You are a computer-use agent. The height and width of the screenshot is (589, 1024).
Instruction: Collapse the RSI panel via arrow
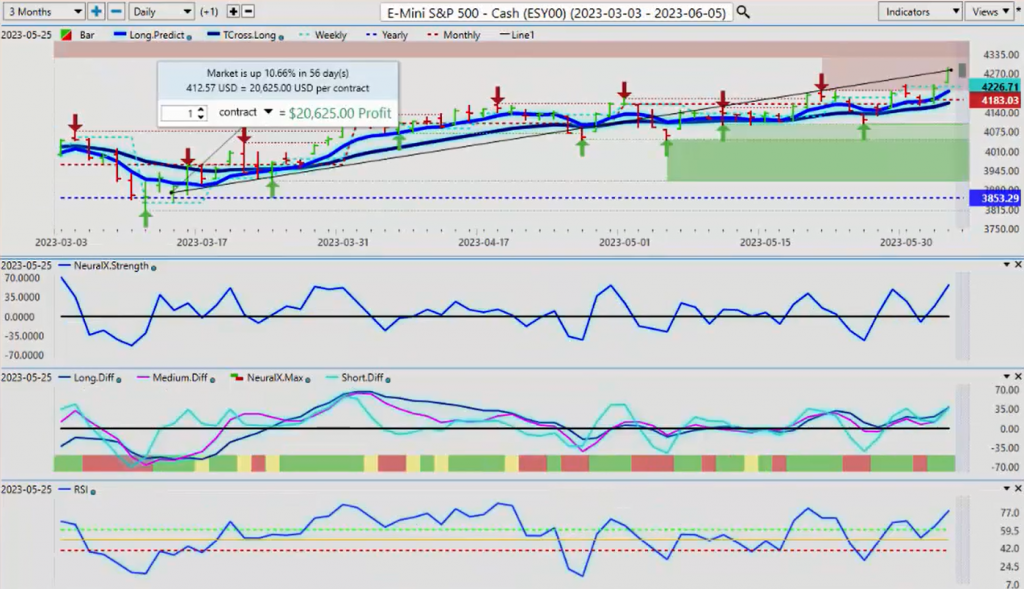point(1006,488)
